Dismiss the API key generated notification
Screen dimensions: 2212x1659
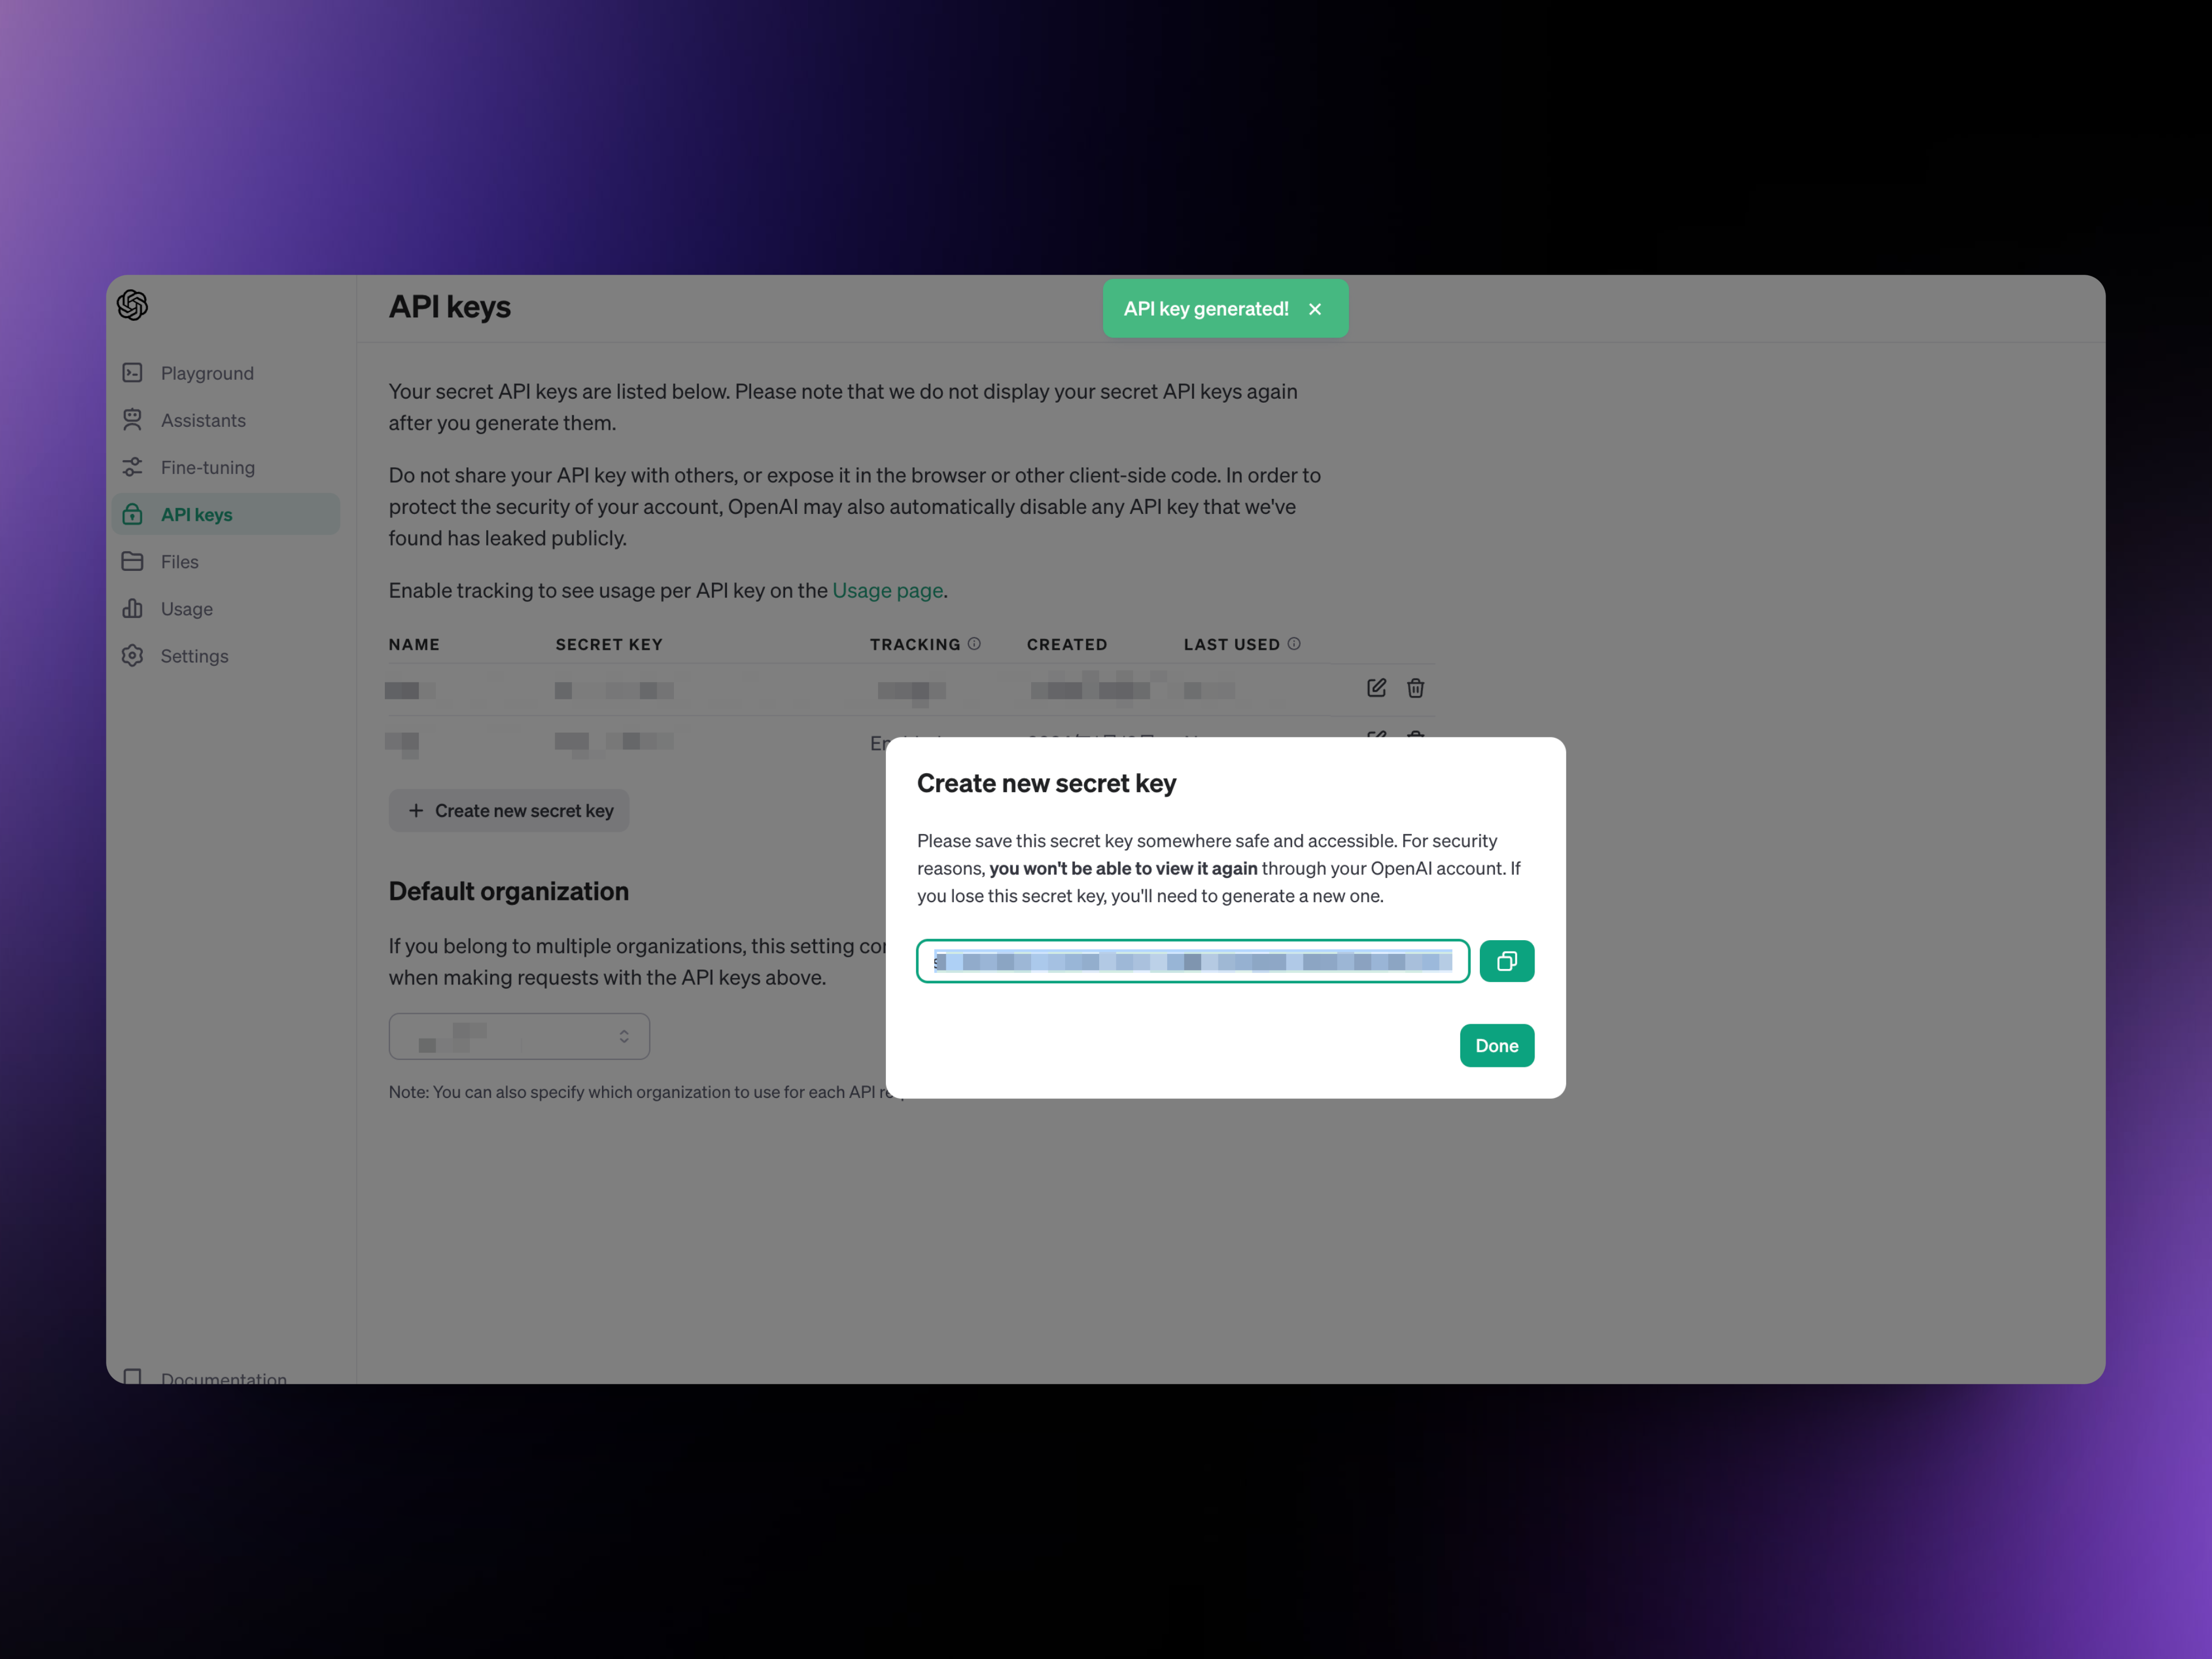click(x=1315, y=309)
